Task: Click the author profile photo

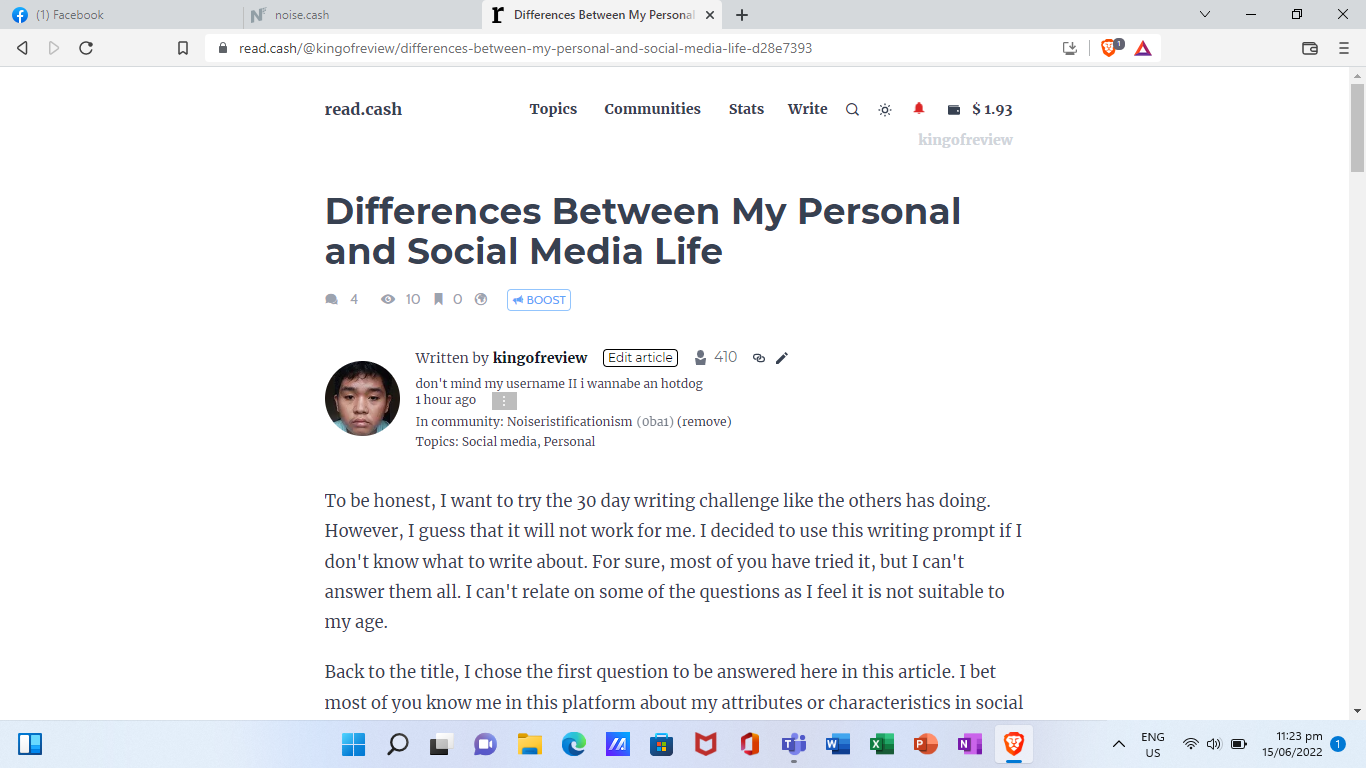Action: (x=362, y=398)
